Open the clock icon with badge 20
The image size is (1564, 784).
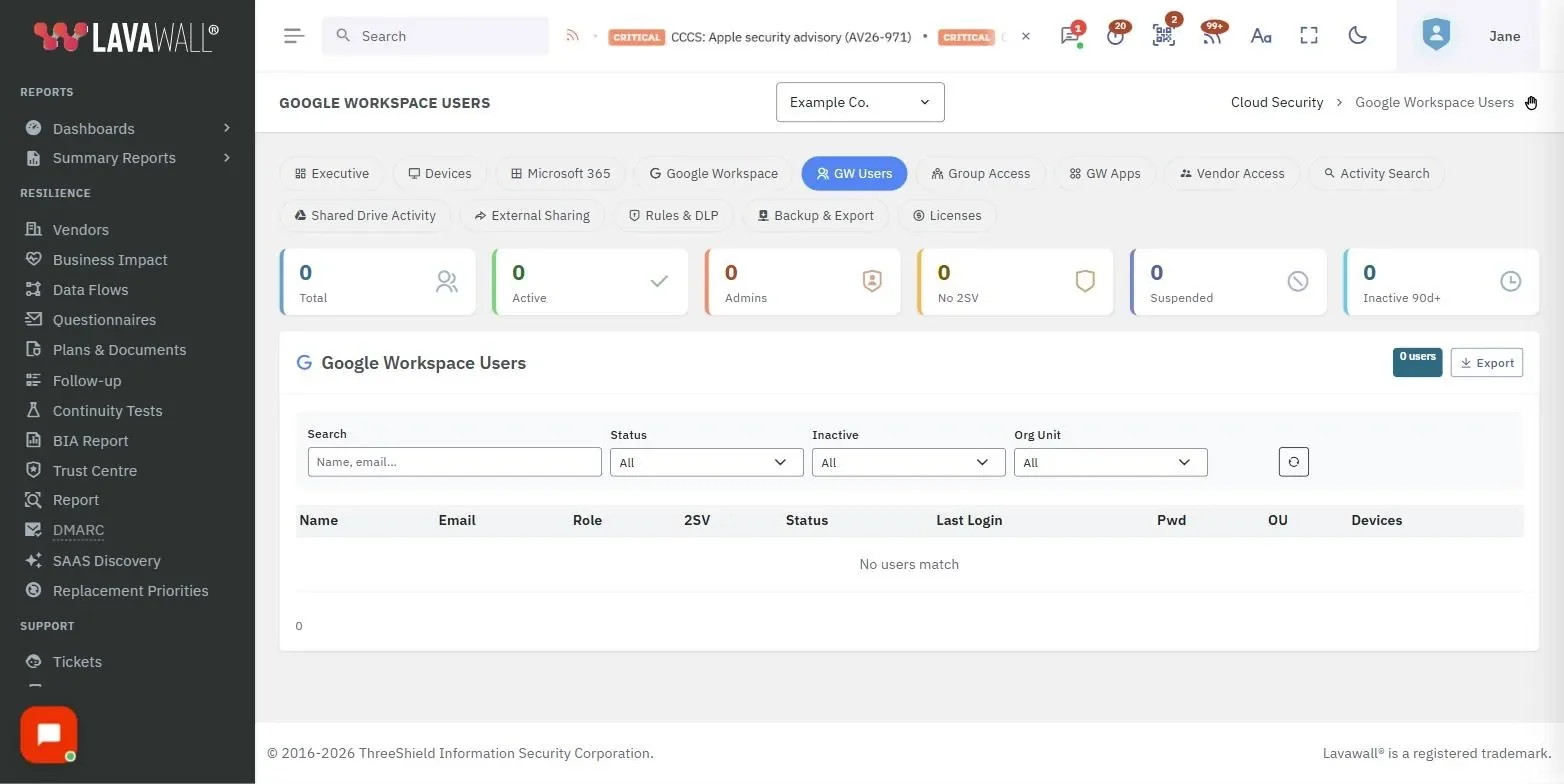coord(1116,35)
